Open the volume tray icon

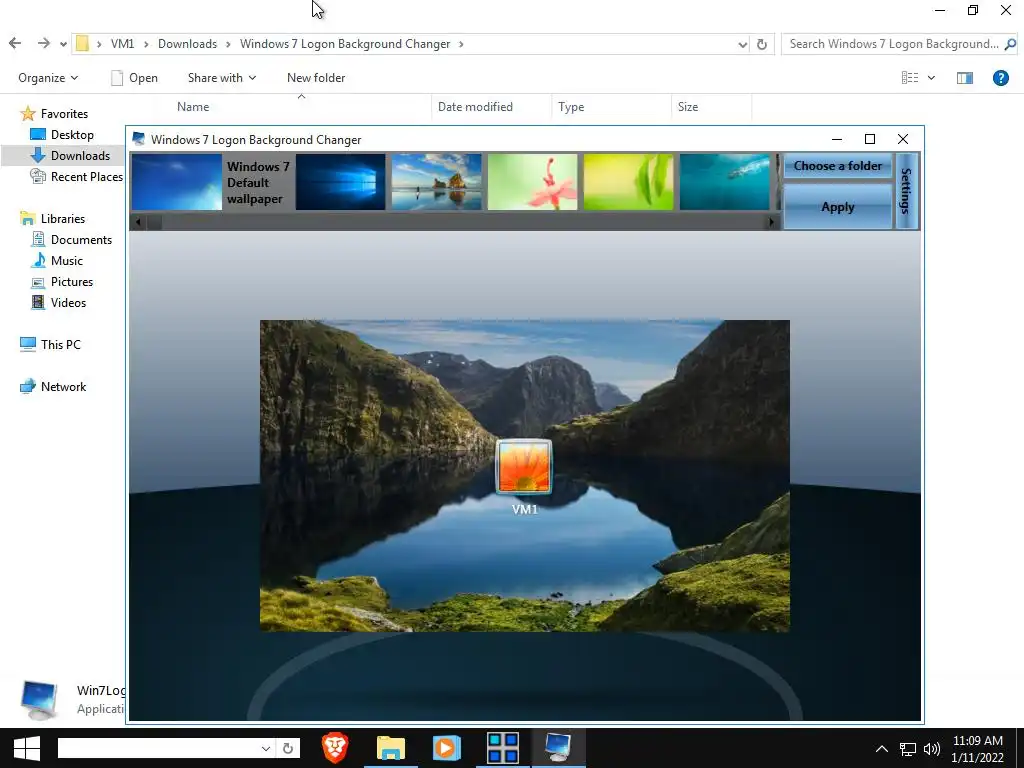[x=932, y=749]
